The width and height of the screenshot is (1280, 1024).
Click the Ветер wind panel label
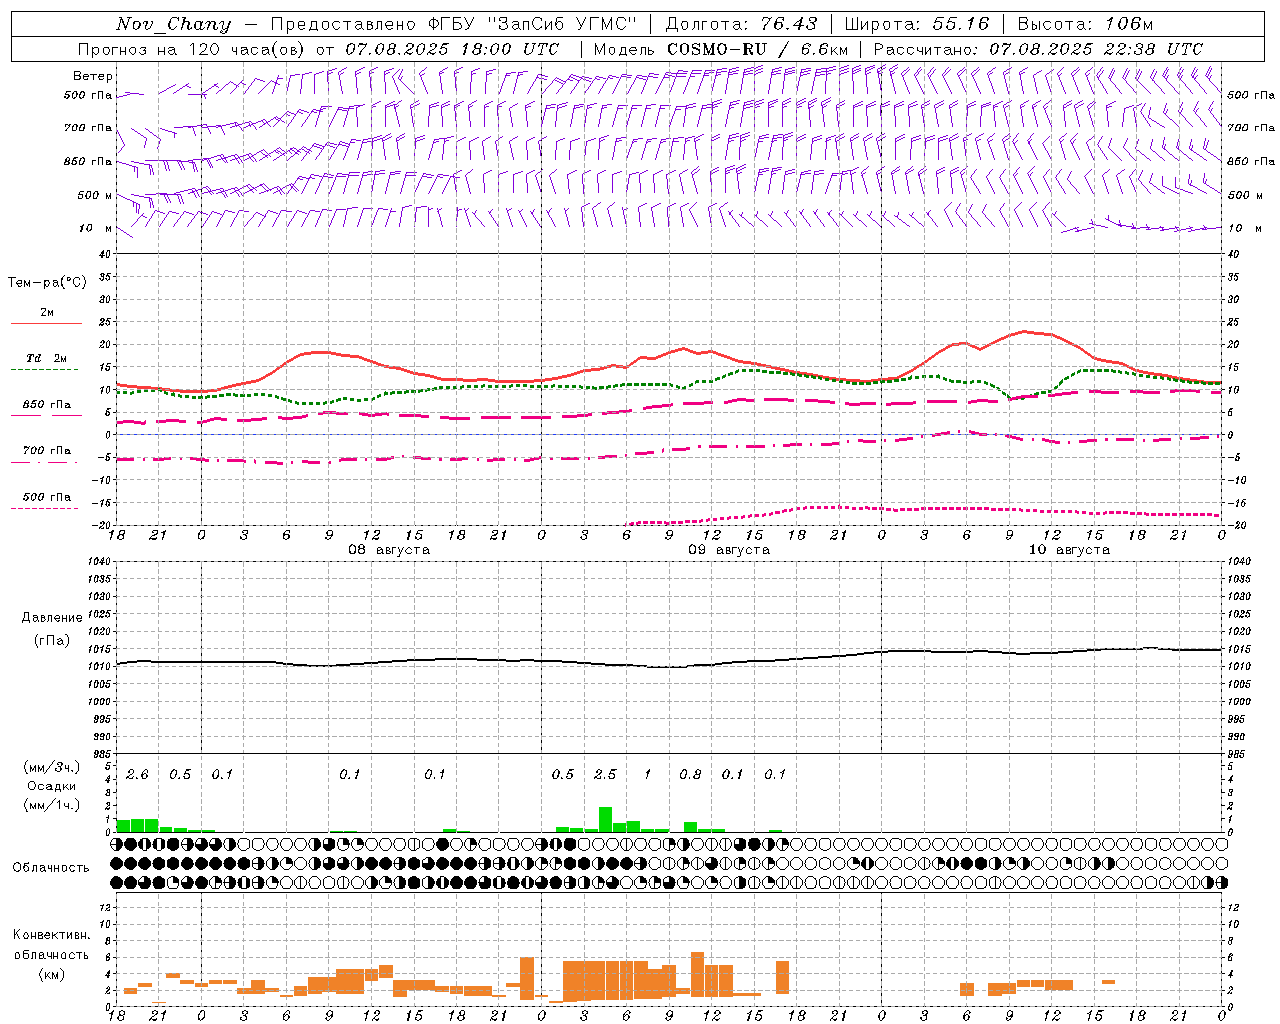tap(93, 76)
